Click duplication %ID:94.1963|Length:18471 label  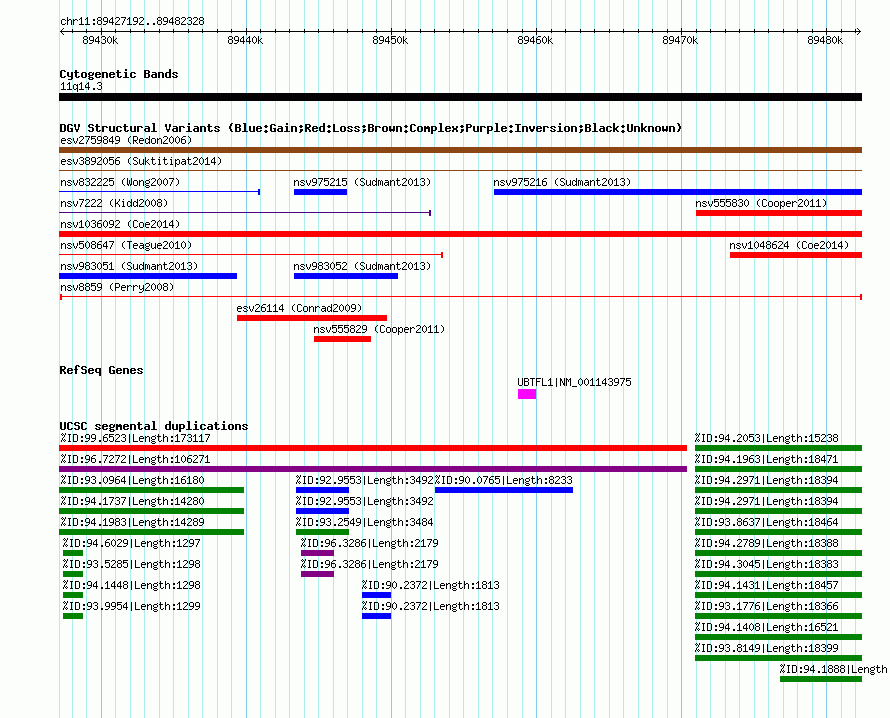pos(767,459)
